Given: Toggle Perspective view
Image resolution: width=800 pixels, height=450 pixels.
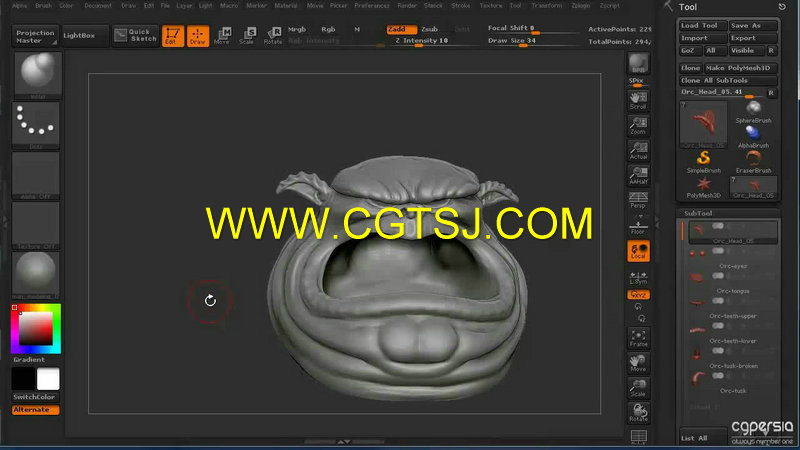Looking at the screenshot, I should point(638,201).
